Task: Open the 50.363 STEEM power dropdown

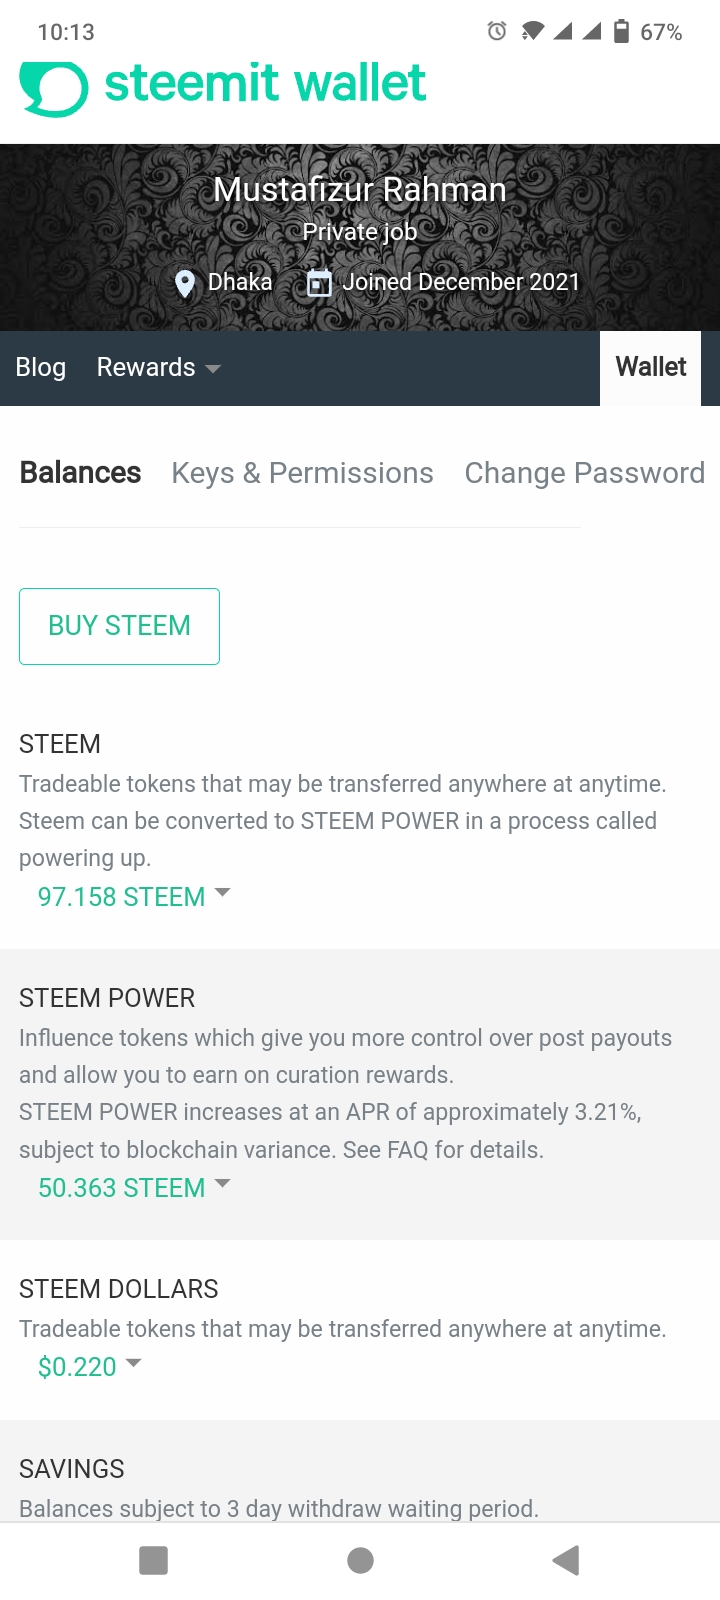Action: click(134, 1187)
